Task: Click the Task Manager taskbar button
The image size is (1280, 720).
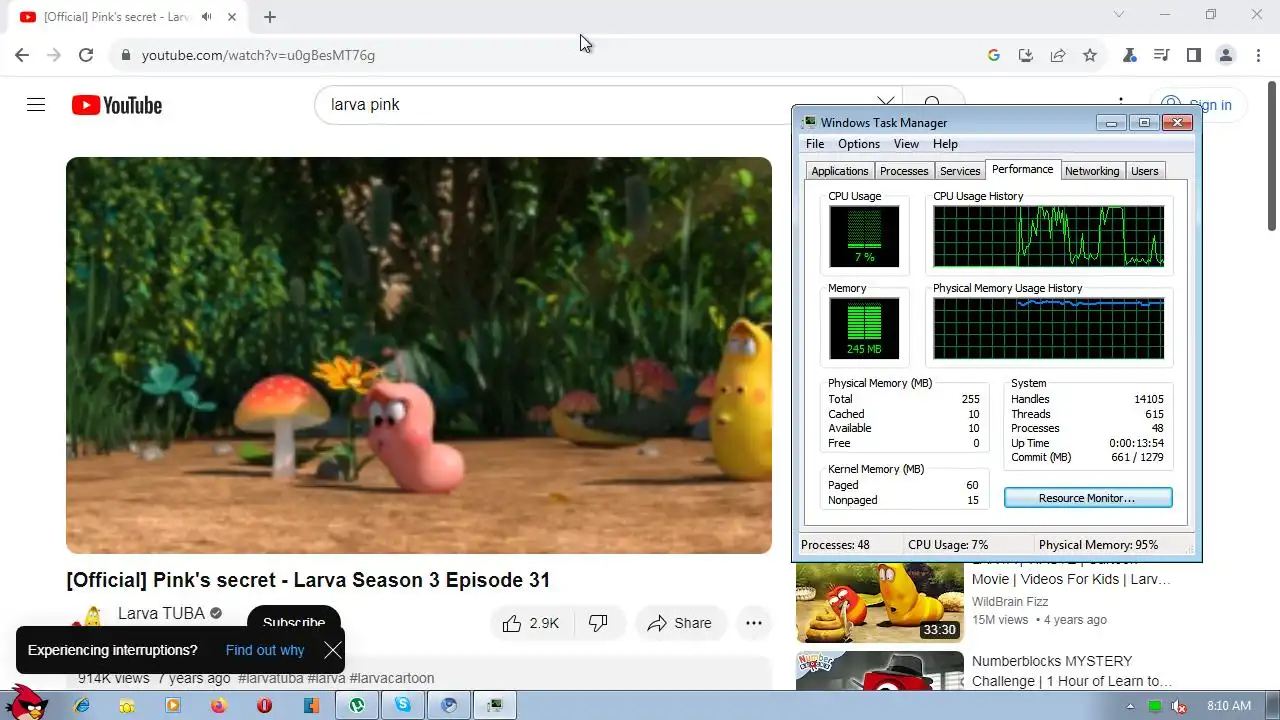Action: click(494, 705)
